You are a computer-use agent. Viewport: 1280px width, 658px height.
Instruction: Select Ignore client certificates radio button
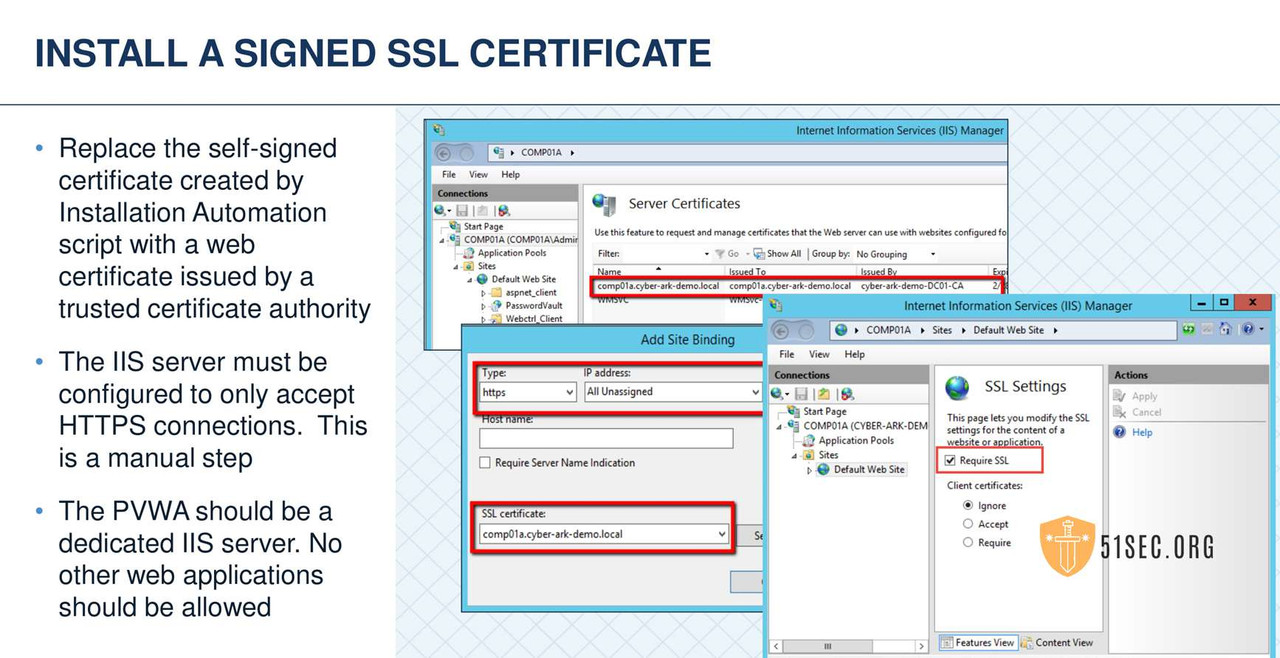click(x=968, y=506)
